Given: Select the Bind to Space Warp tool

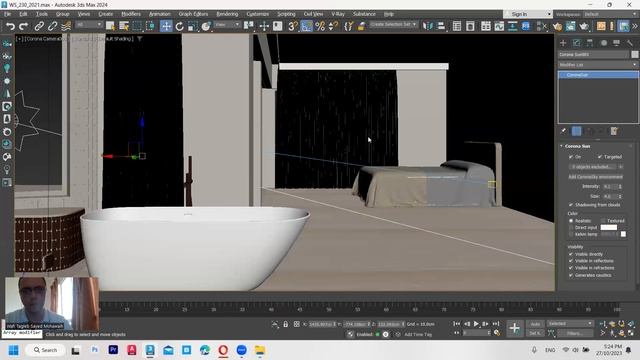Looking at the screenshot, I should (66, 26).
